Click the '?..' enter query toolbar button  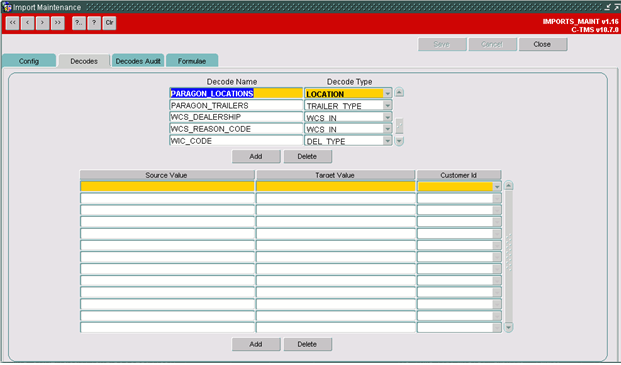[79, 23]
